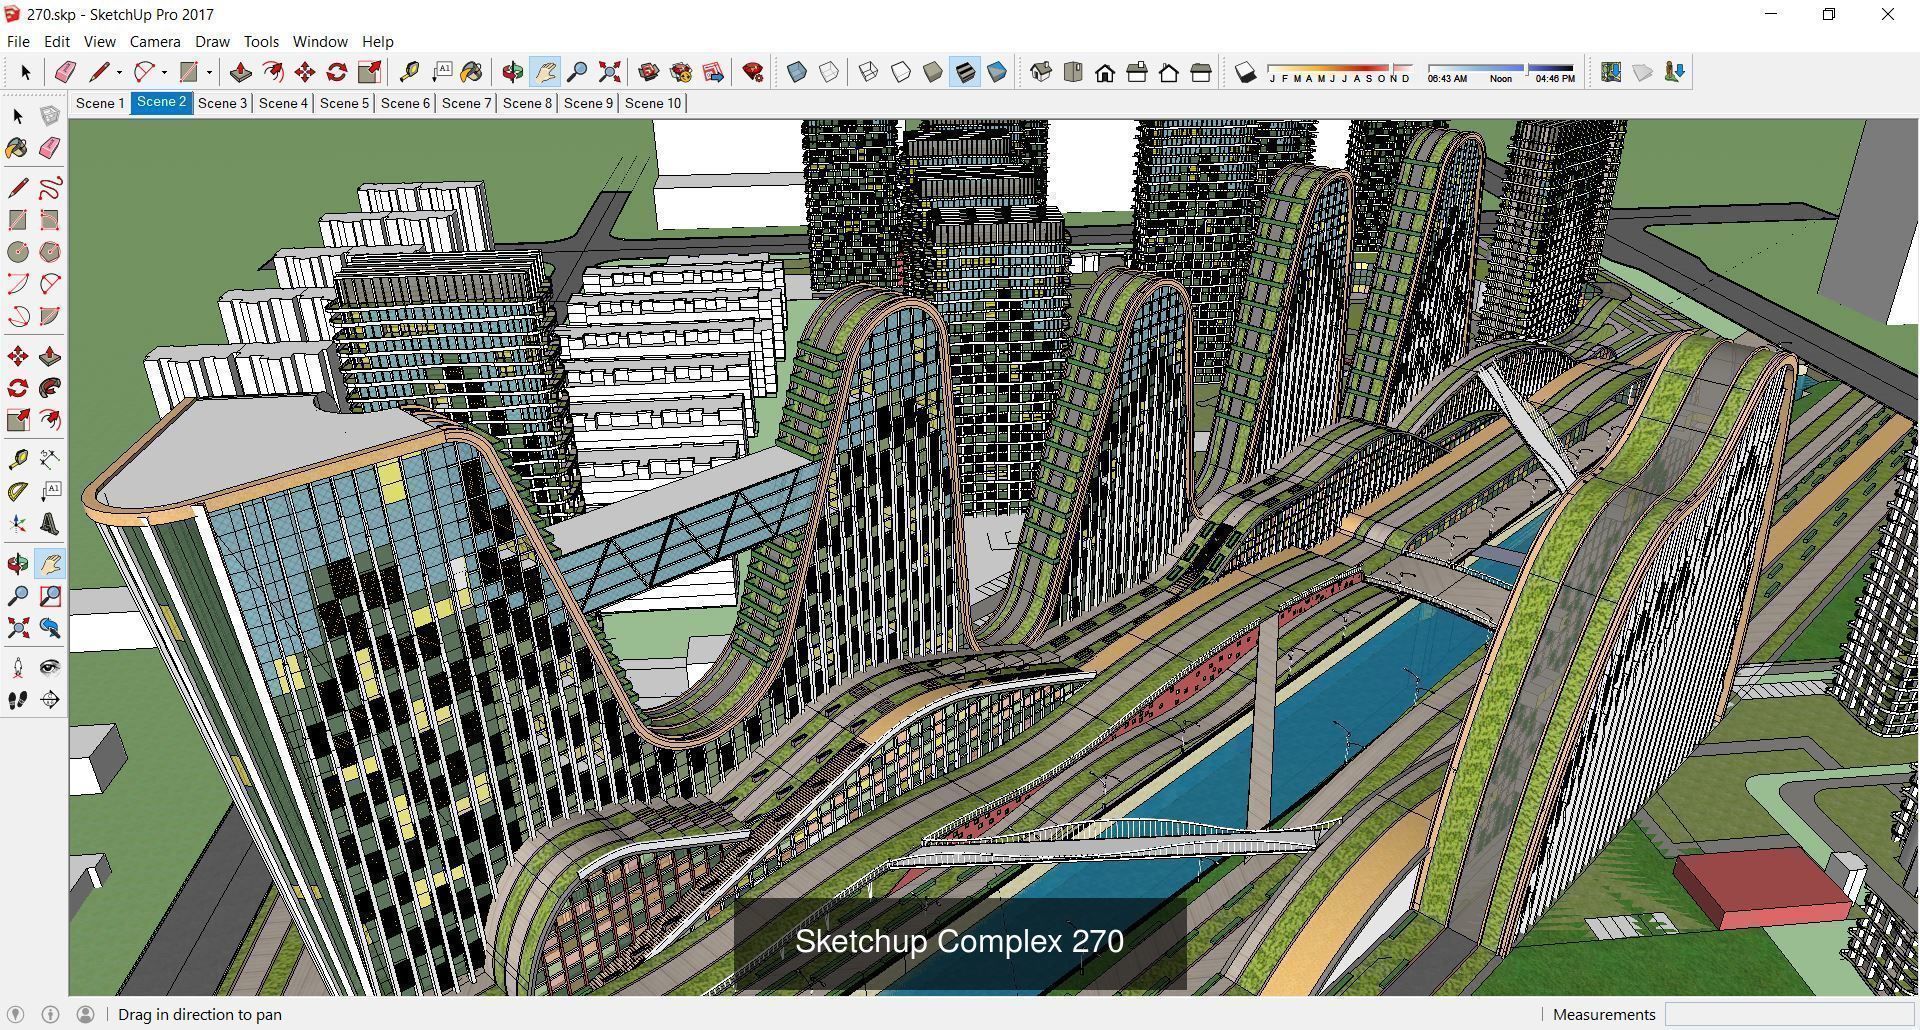Viewport: 1920px width, 1030px height.
Task: Click Zoom Extents in top toolbar
Action: click(609, 72)
